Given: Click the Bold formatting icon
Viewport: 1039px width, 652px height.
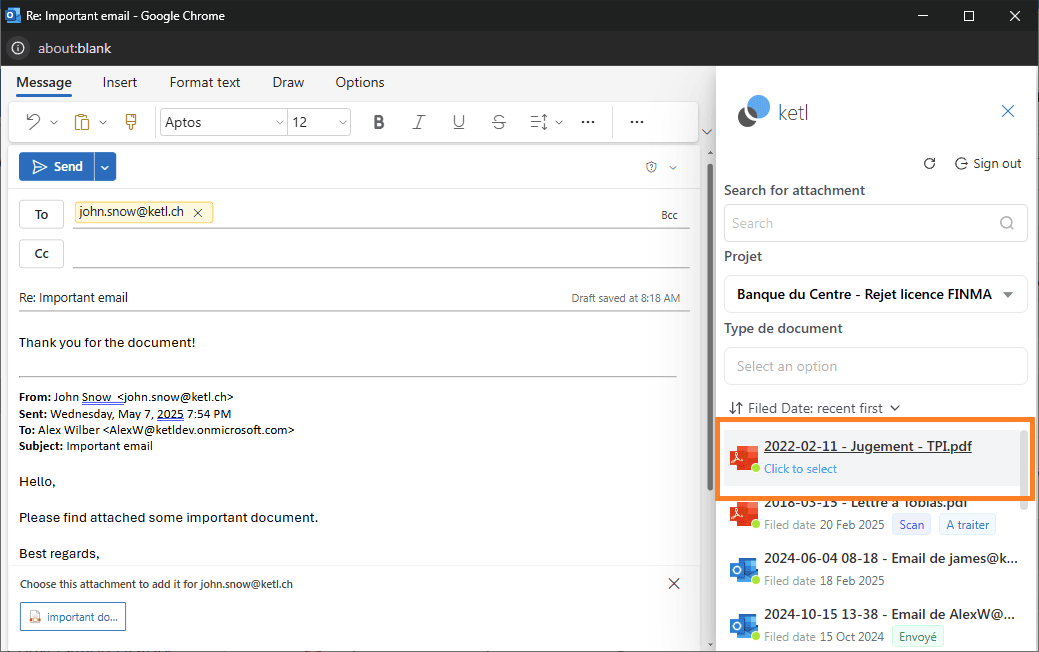Looking at the screenshot, I should tap(379, 122).
